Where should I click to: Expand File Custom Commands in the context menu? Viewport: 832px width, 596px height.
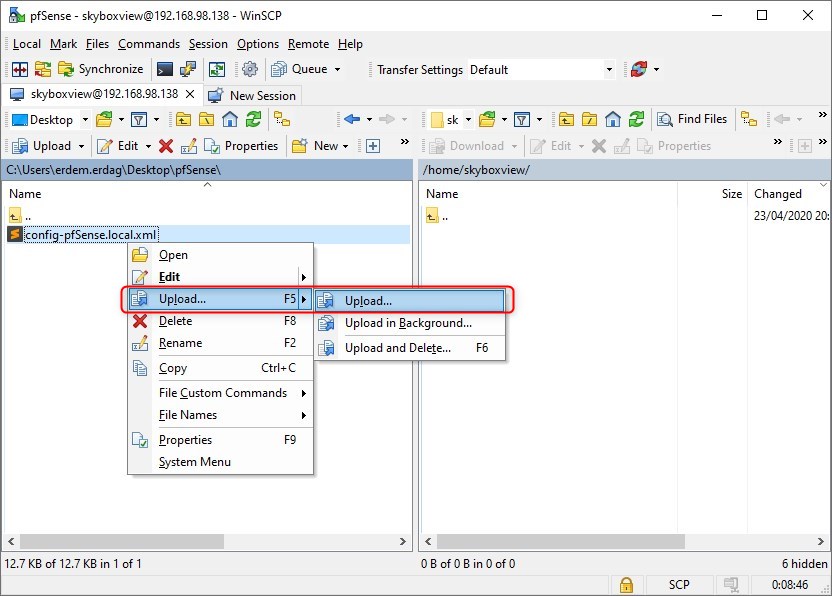220,393
